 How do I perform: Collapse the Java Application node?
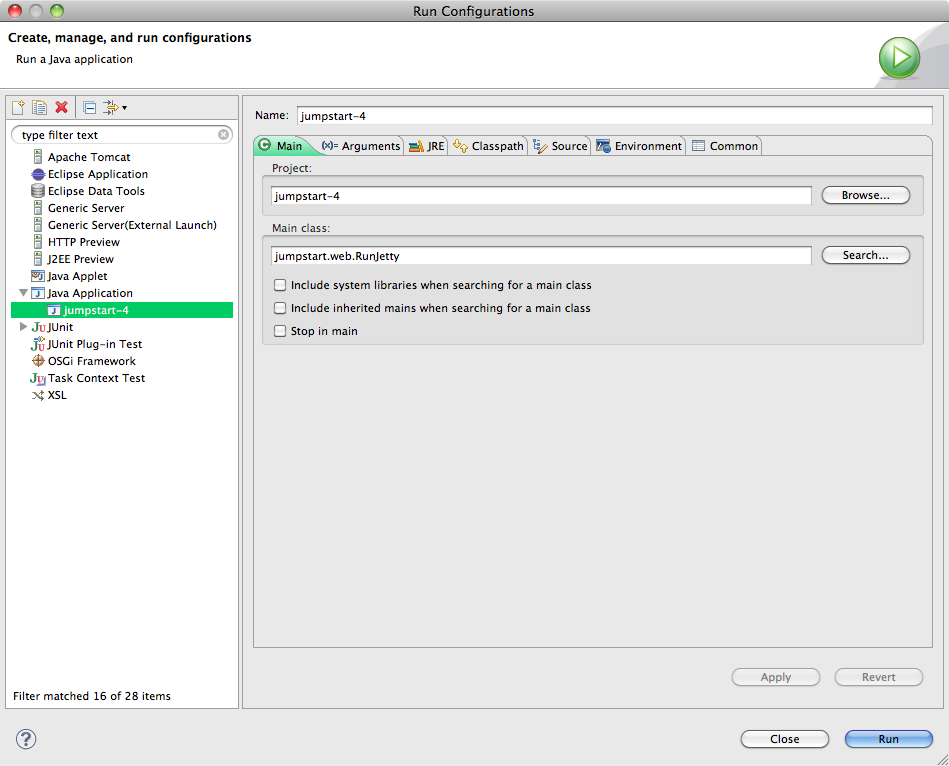click(x=23, y=293)
